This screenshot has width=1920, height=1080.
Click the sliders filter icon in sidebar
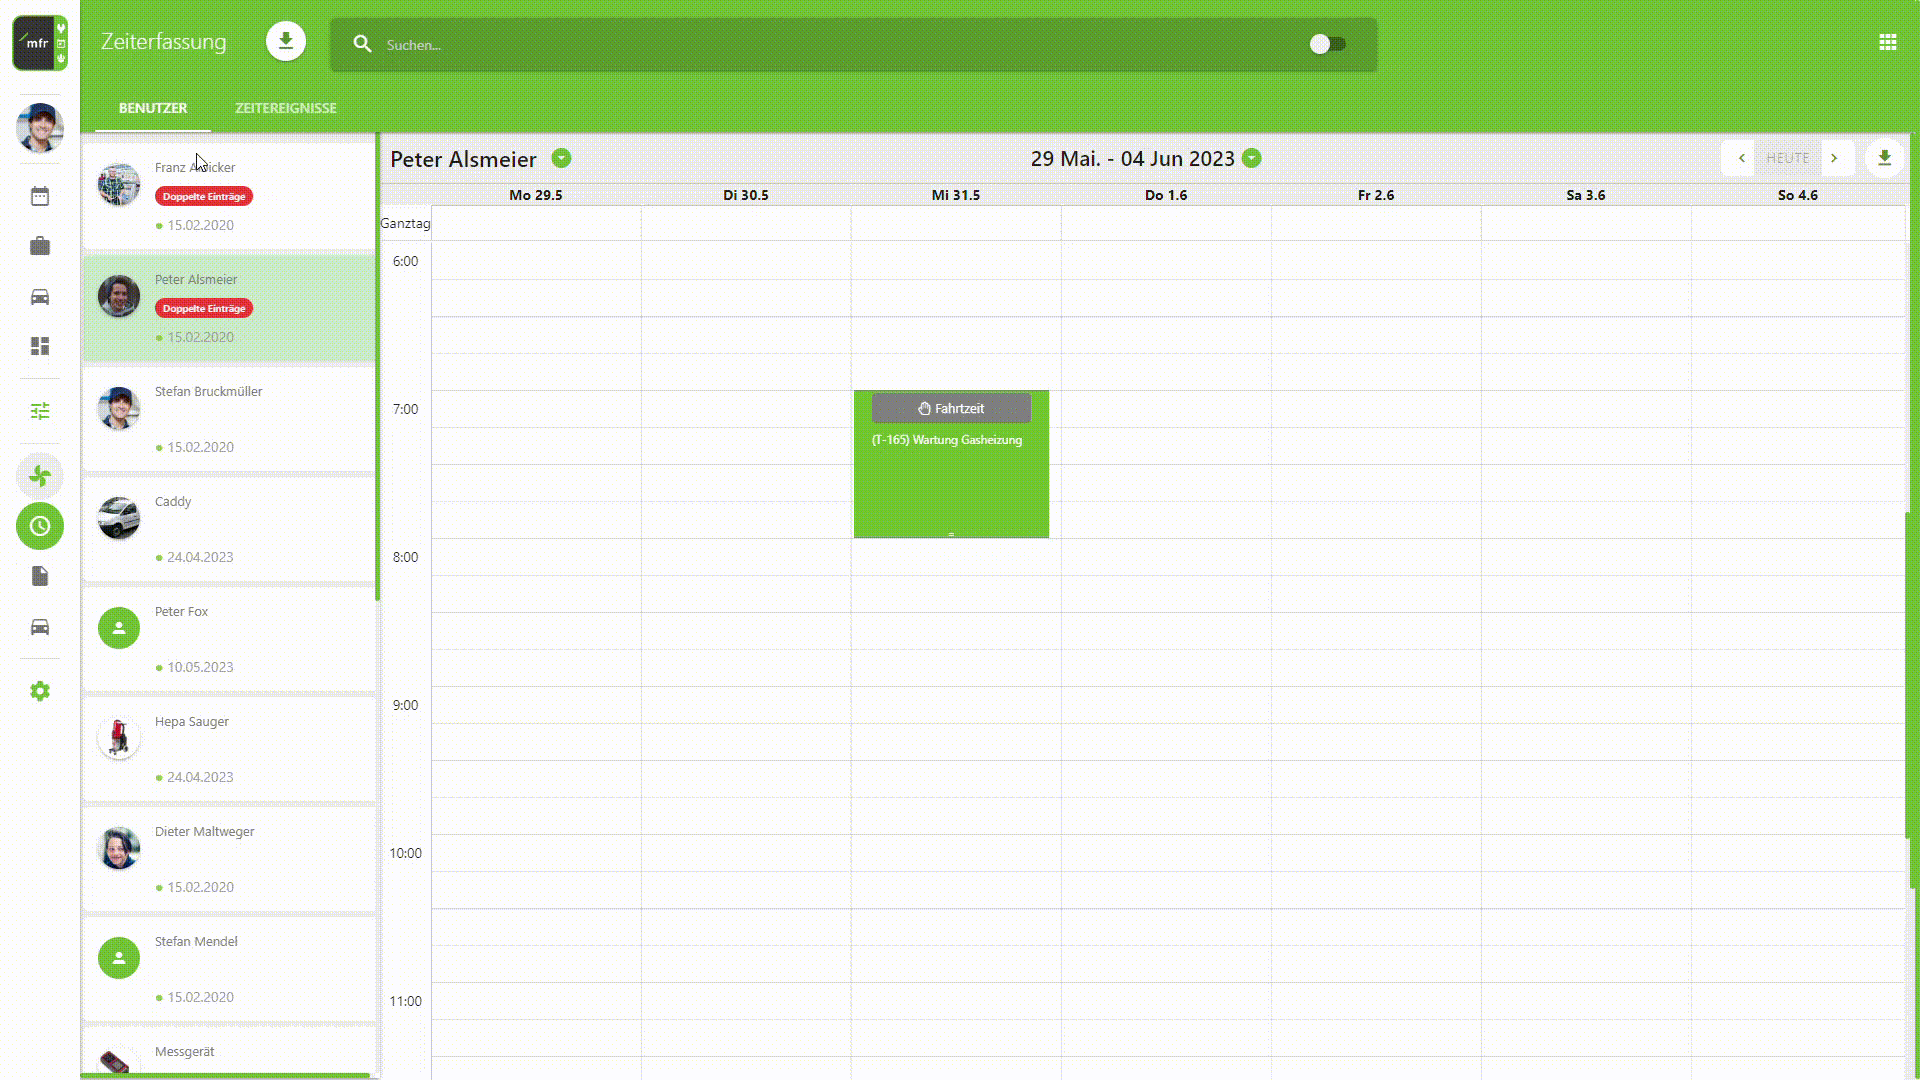[40, 411]
